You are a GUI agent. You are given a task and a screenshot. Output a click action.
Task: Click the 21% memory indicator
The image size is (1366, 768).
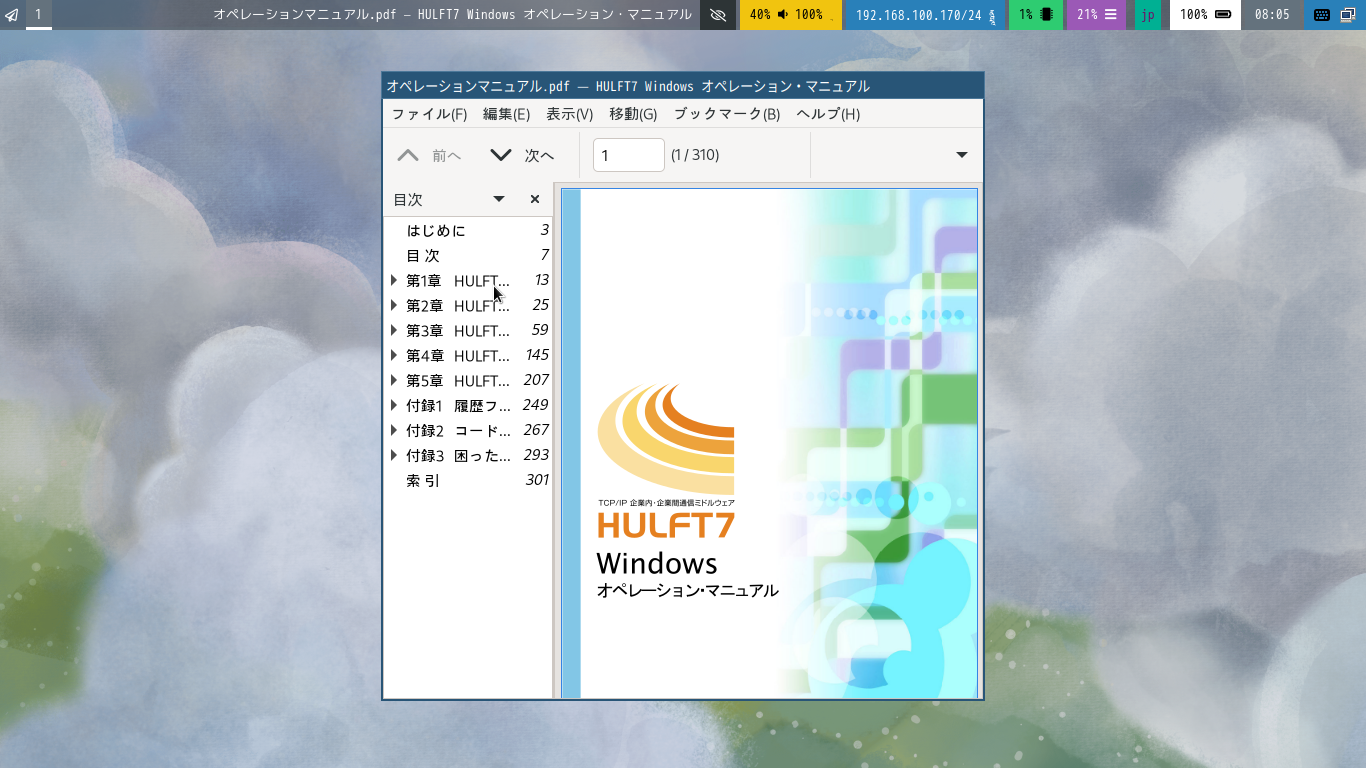click(x=1096, y=15)
